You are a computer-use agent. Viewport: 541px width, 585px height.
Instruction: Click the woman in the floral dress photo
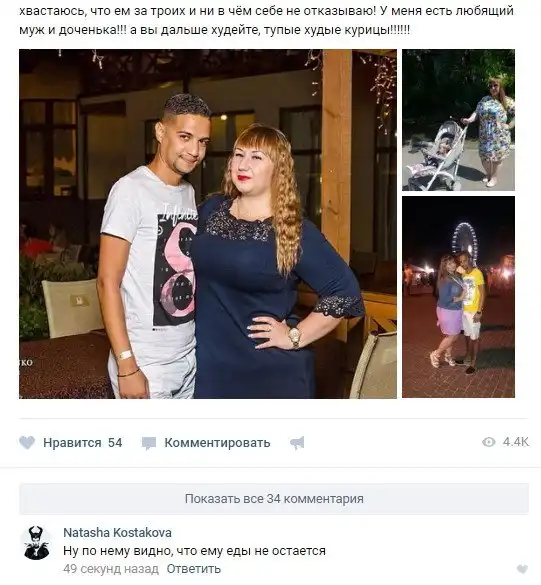pyautogui.click(x=458, y=120)
